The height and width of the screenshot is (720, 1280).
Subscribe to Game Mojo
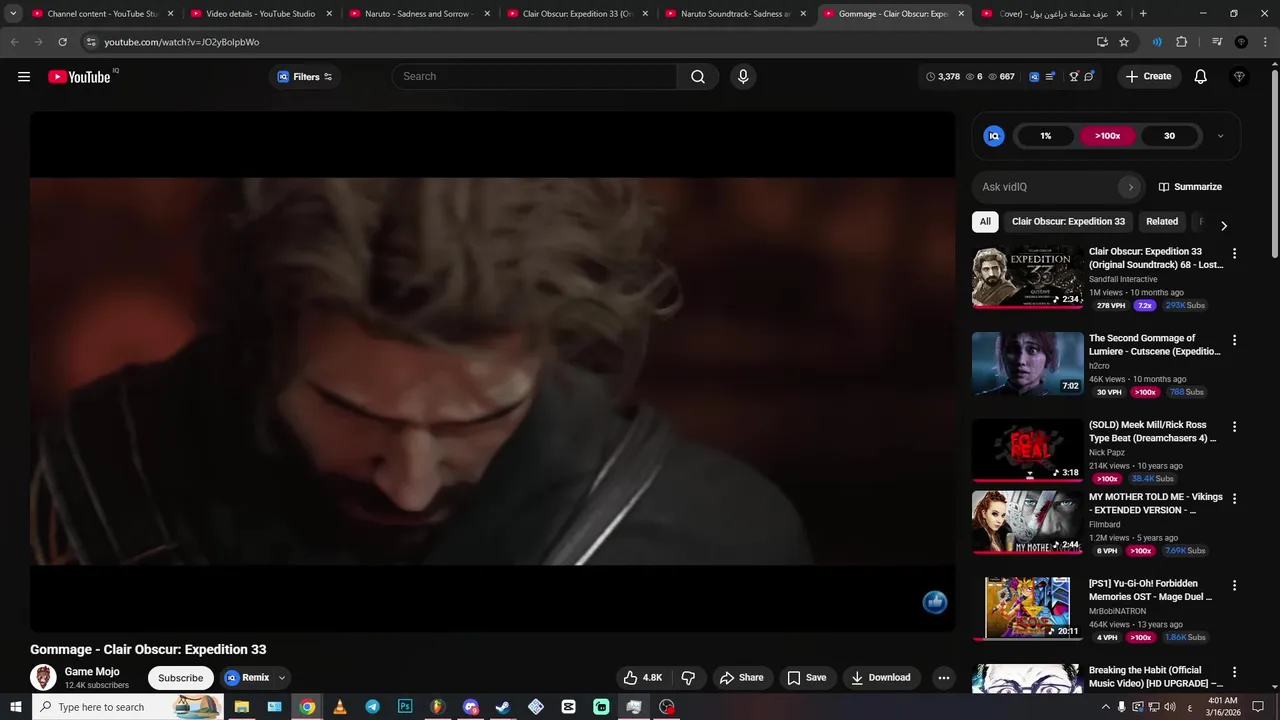point(180,678)
